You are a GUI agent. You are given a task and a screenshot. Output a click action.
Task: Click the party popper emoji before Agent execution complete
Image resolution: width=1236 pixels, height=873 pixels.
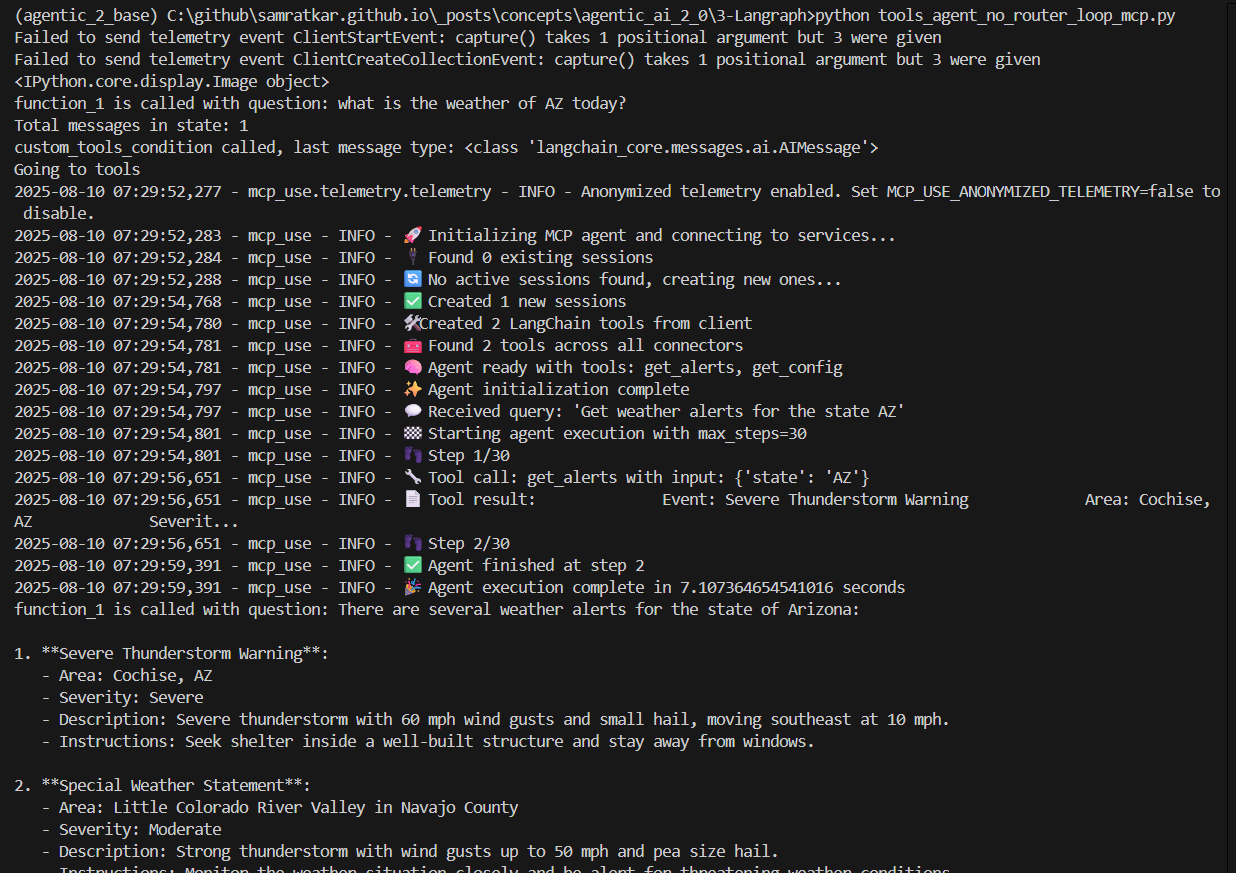coord(412,588)
